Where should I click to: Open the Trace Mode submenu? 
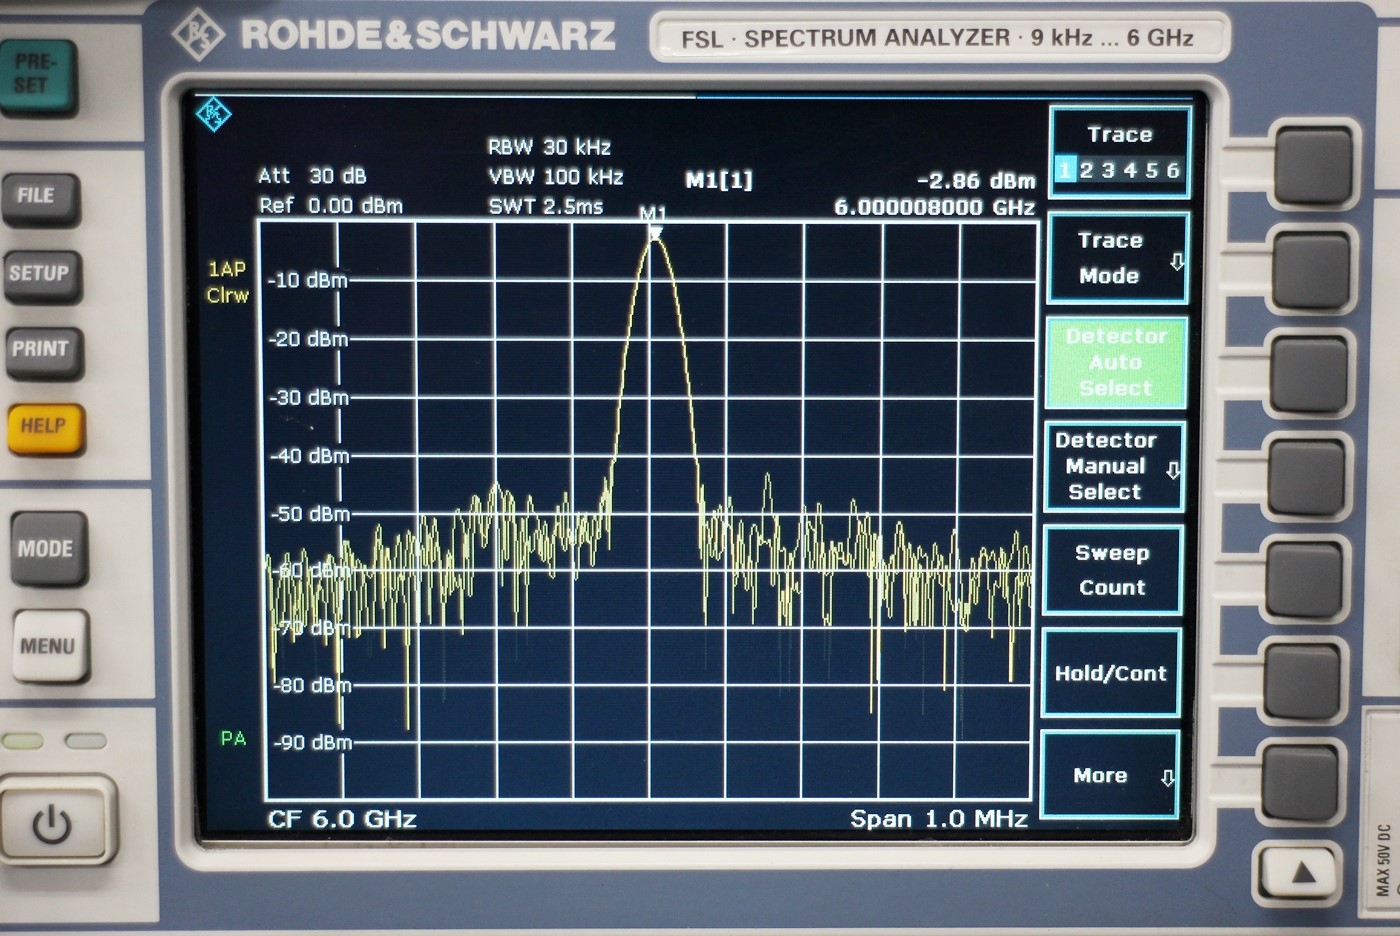[x=1118, y=258]
